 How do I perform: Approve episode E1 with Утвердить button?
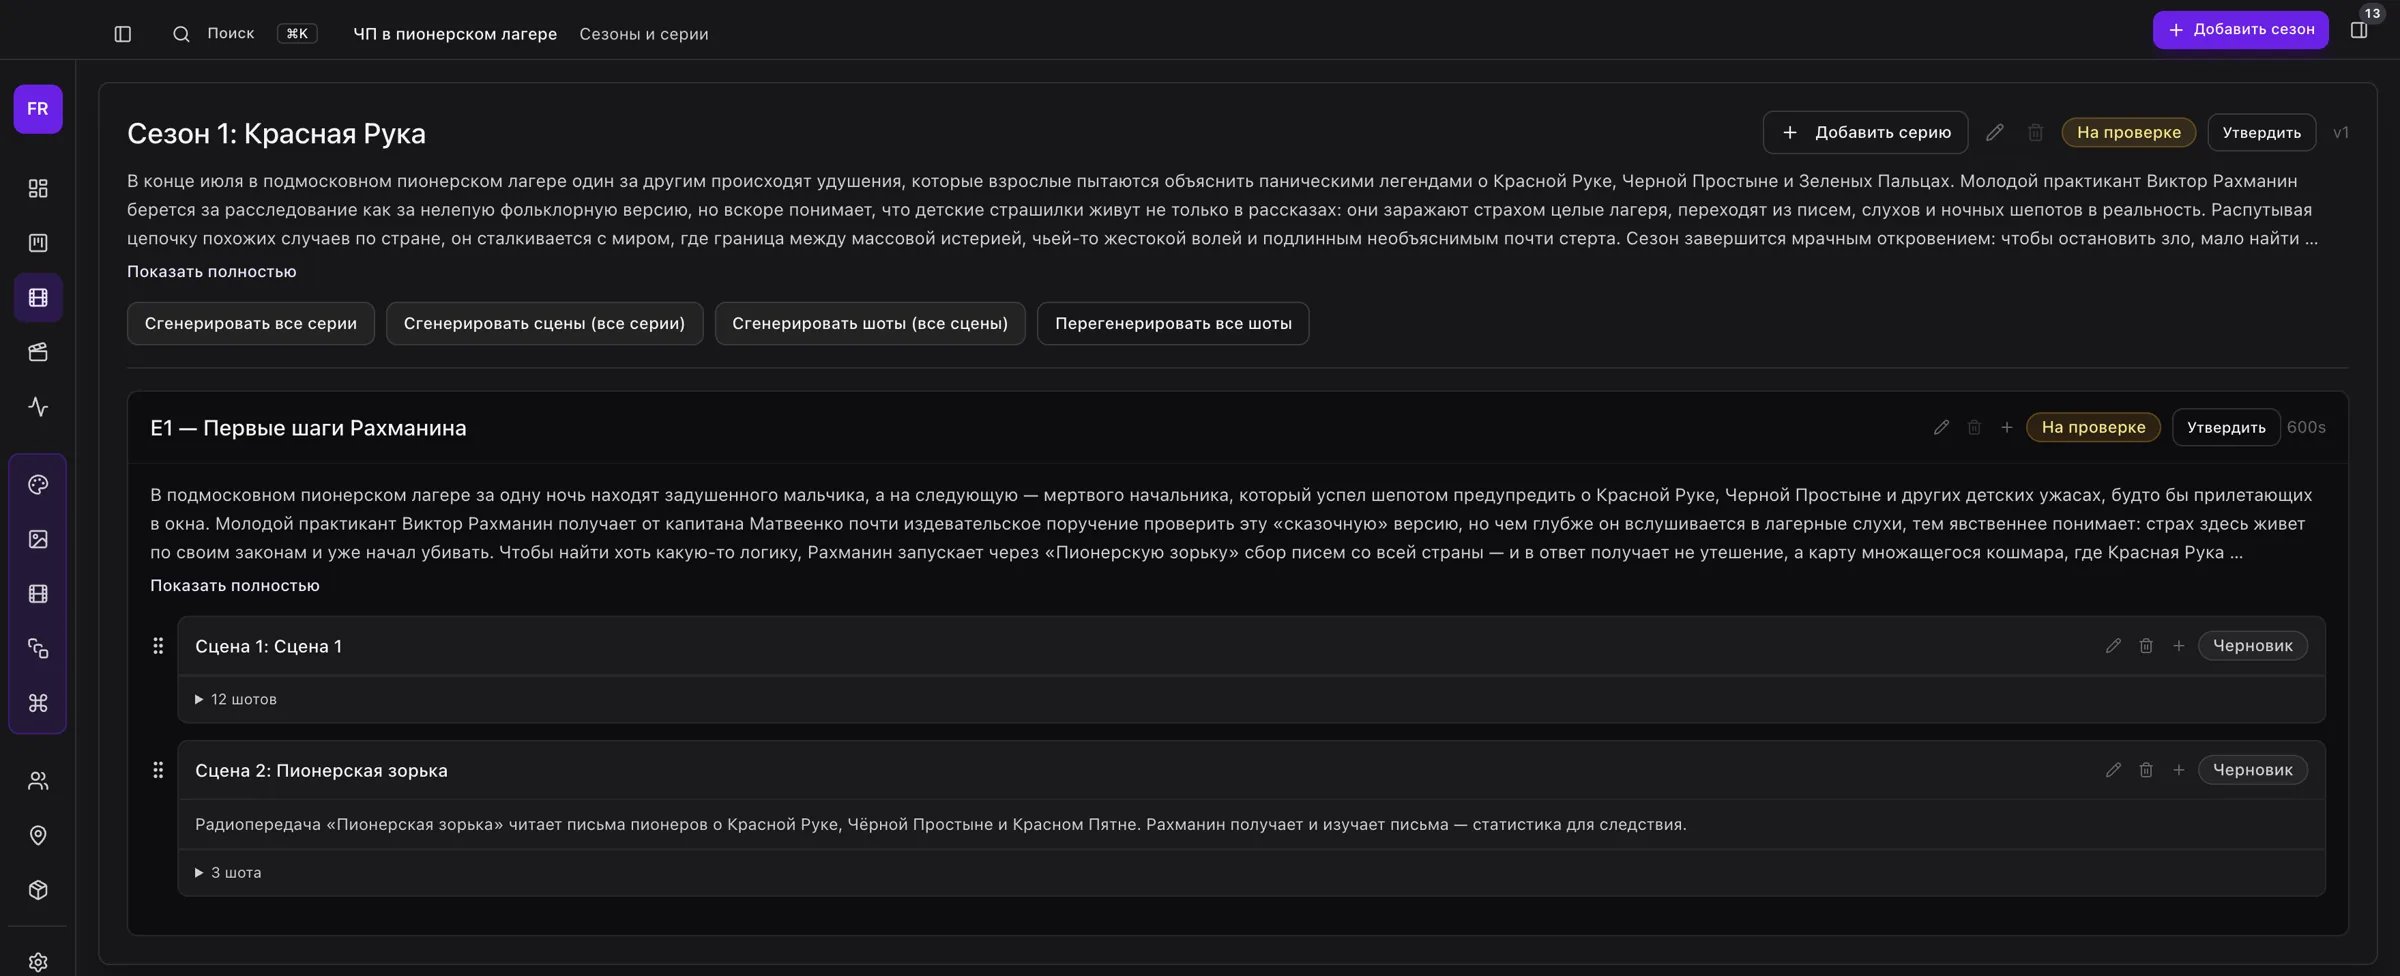2226,428
